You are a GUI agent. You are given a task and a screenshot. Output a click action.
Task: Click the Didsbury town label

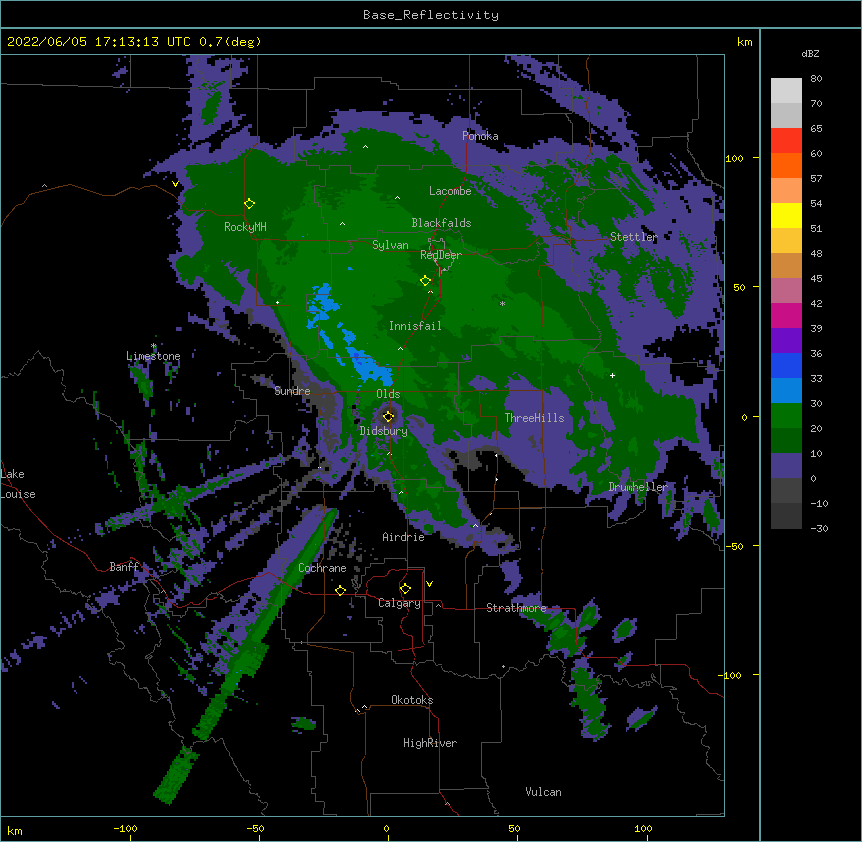(x=383, y=431)
